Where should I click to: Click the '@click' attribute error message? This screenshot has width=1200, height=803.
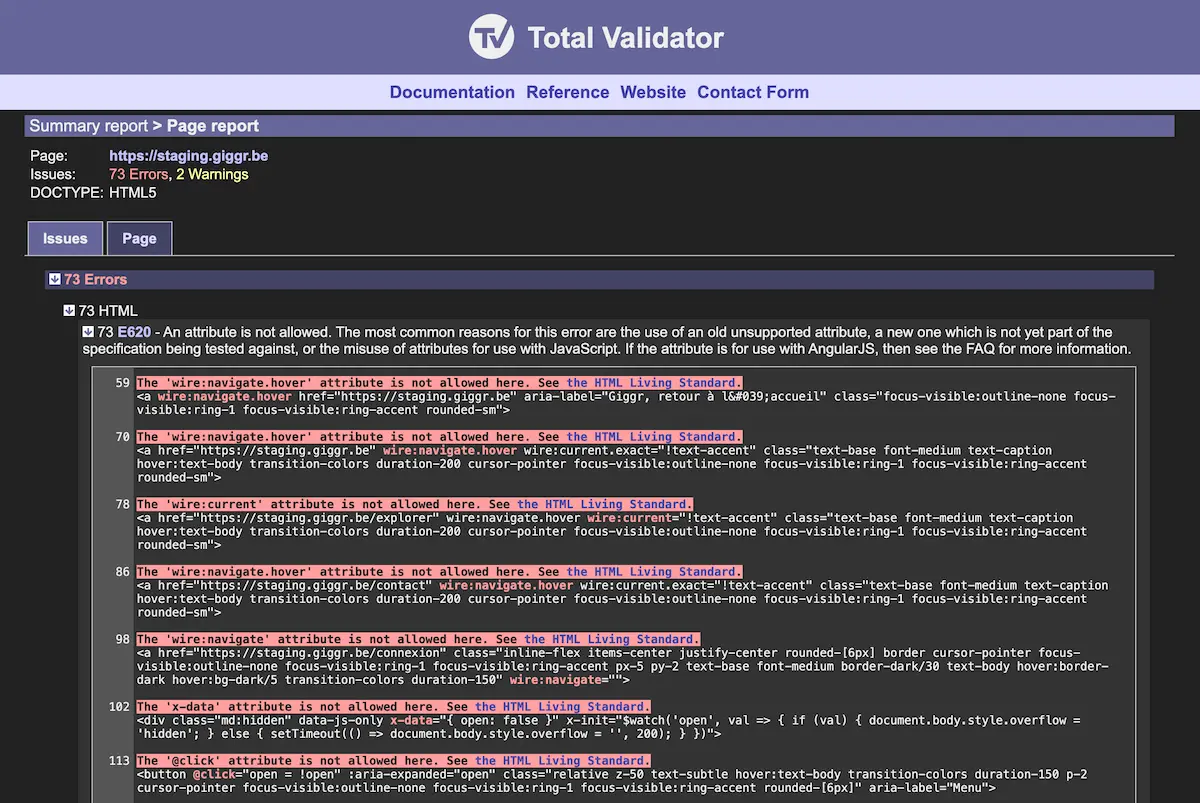[x=394, y=761]
